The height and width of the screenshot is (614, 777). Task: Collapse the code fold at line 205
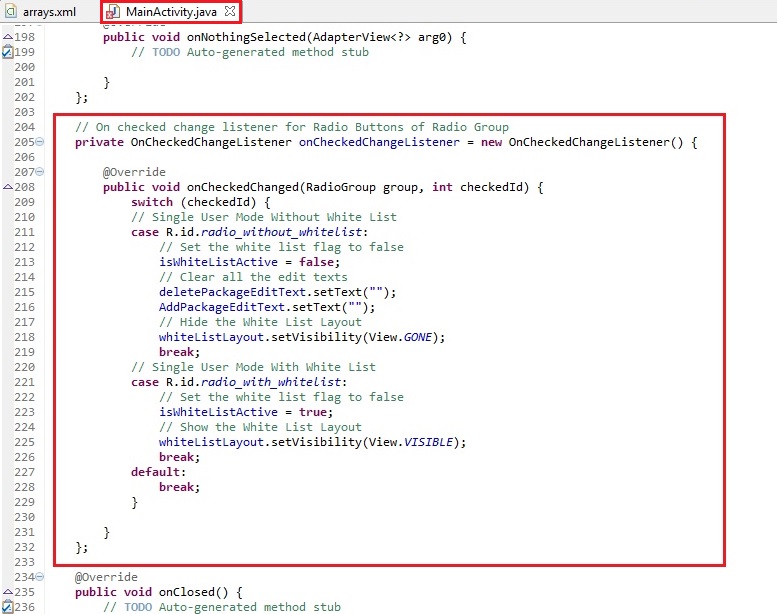tap(39, 142)
